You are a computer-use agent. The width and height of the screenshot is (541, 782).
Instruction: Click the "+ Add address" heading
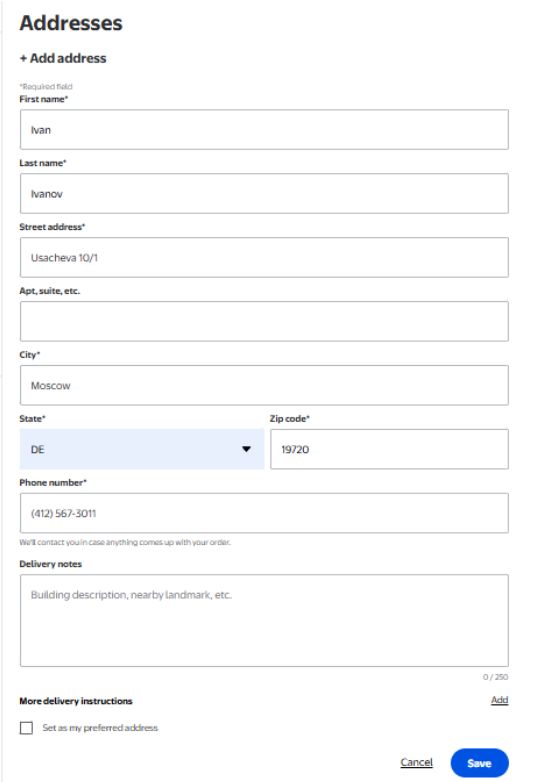click(63, 58)
